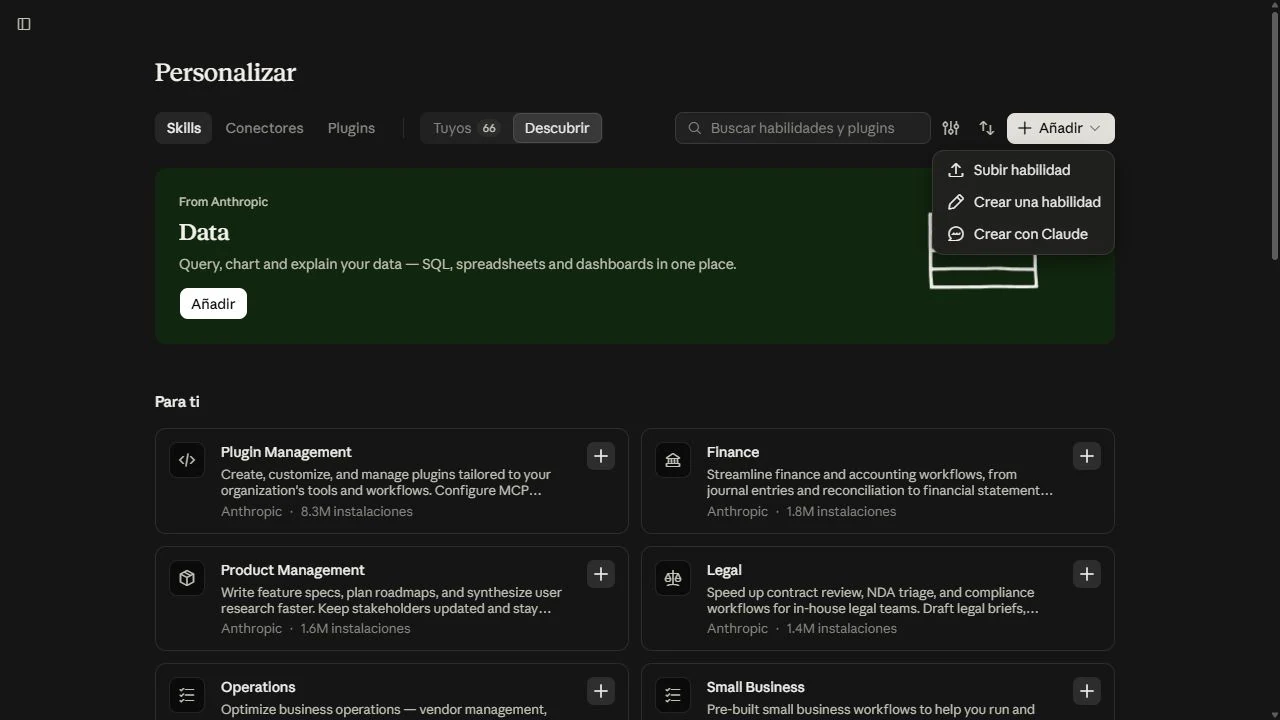Click the "Para ti" section heading
Image resolution: width=1280 pixels, height=720 pixels.
click(x=177, y=402)
